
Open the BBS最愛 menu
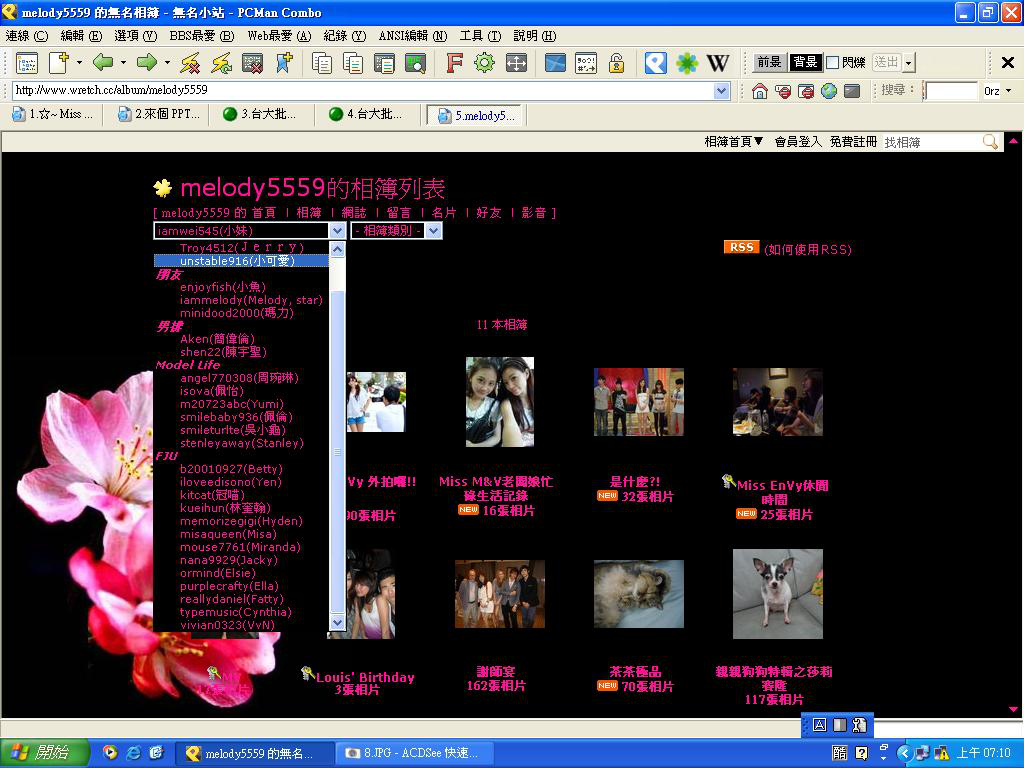tap(201, 36)
